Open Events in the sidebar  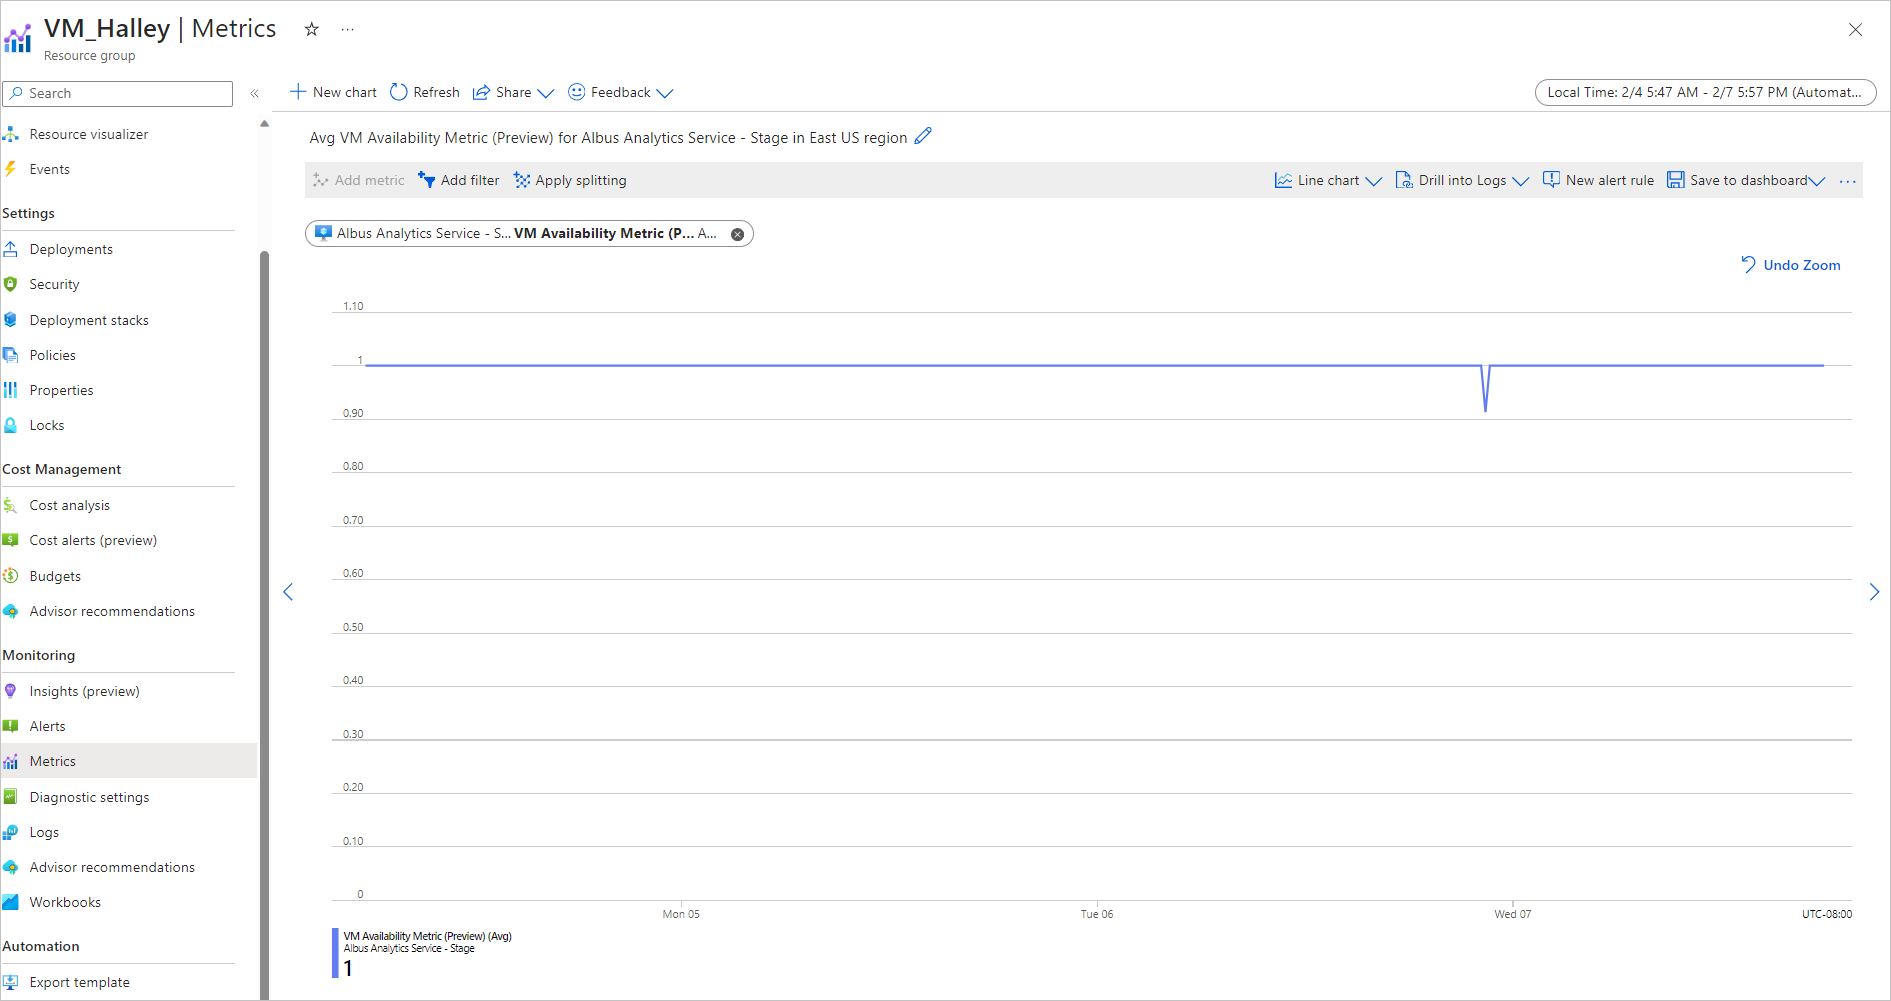50,169
